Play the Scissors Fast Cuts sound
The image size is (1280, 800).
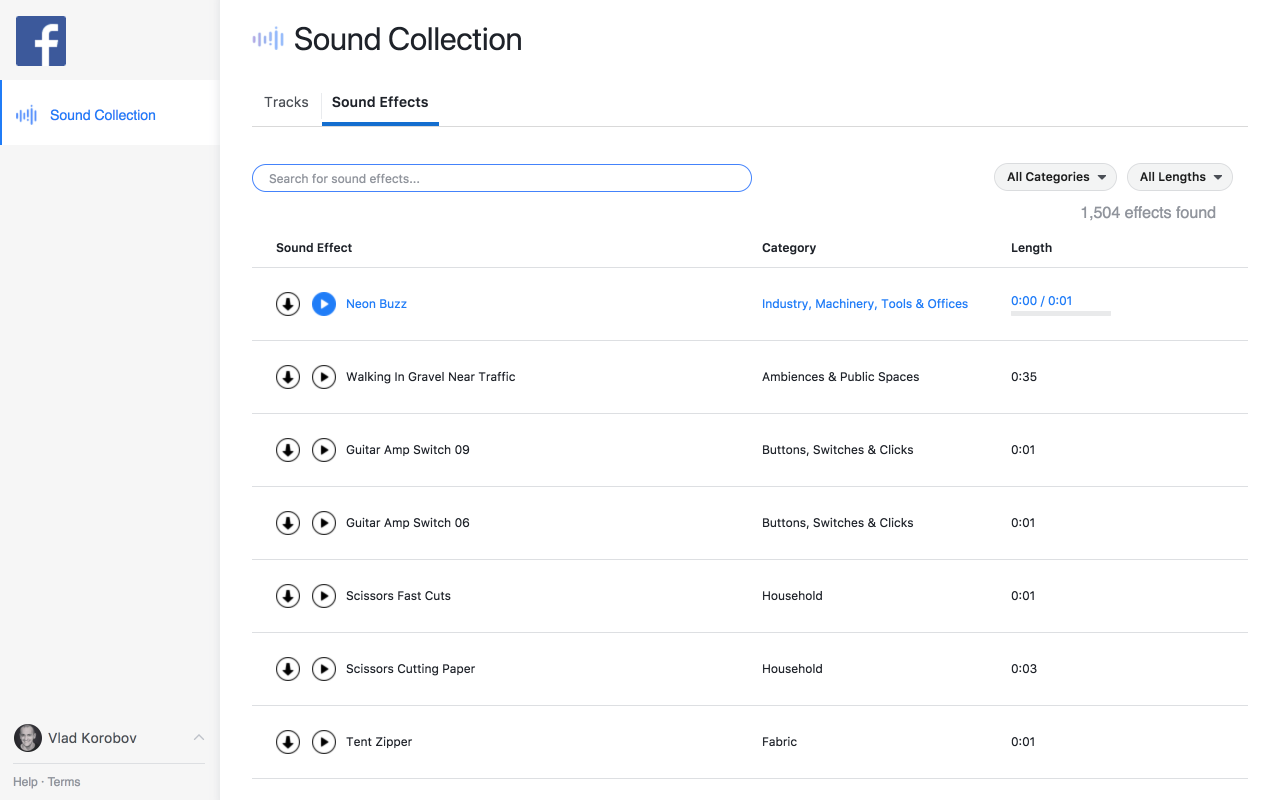[324, 596]
